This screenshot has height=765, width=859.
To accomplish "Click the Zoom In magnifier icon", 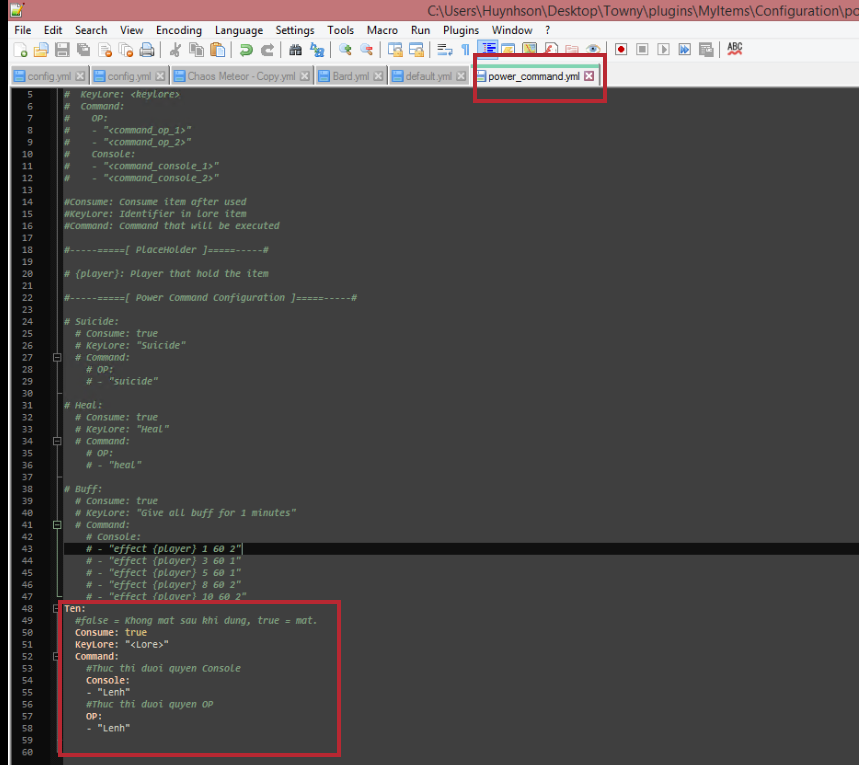I will [345, 49].
